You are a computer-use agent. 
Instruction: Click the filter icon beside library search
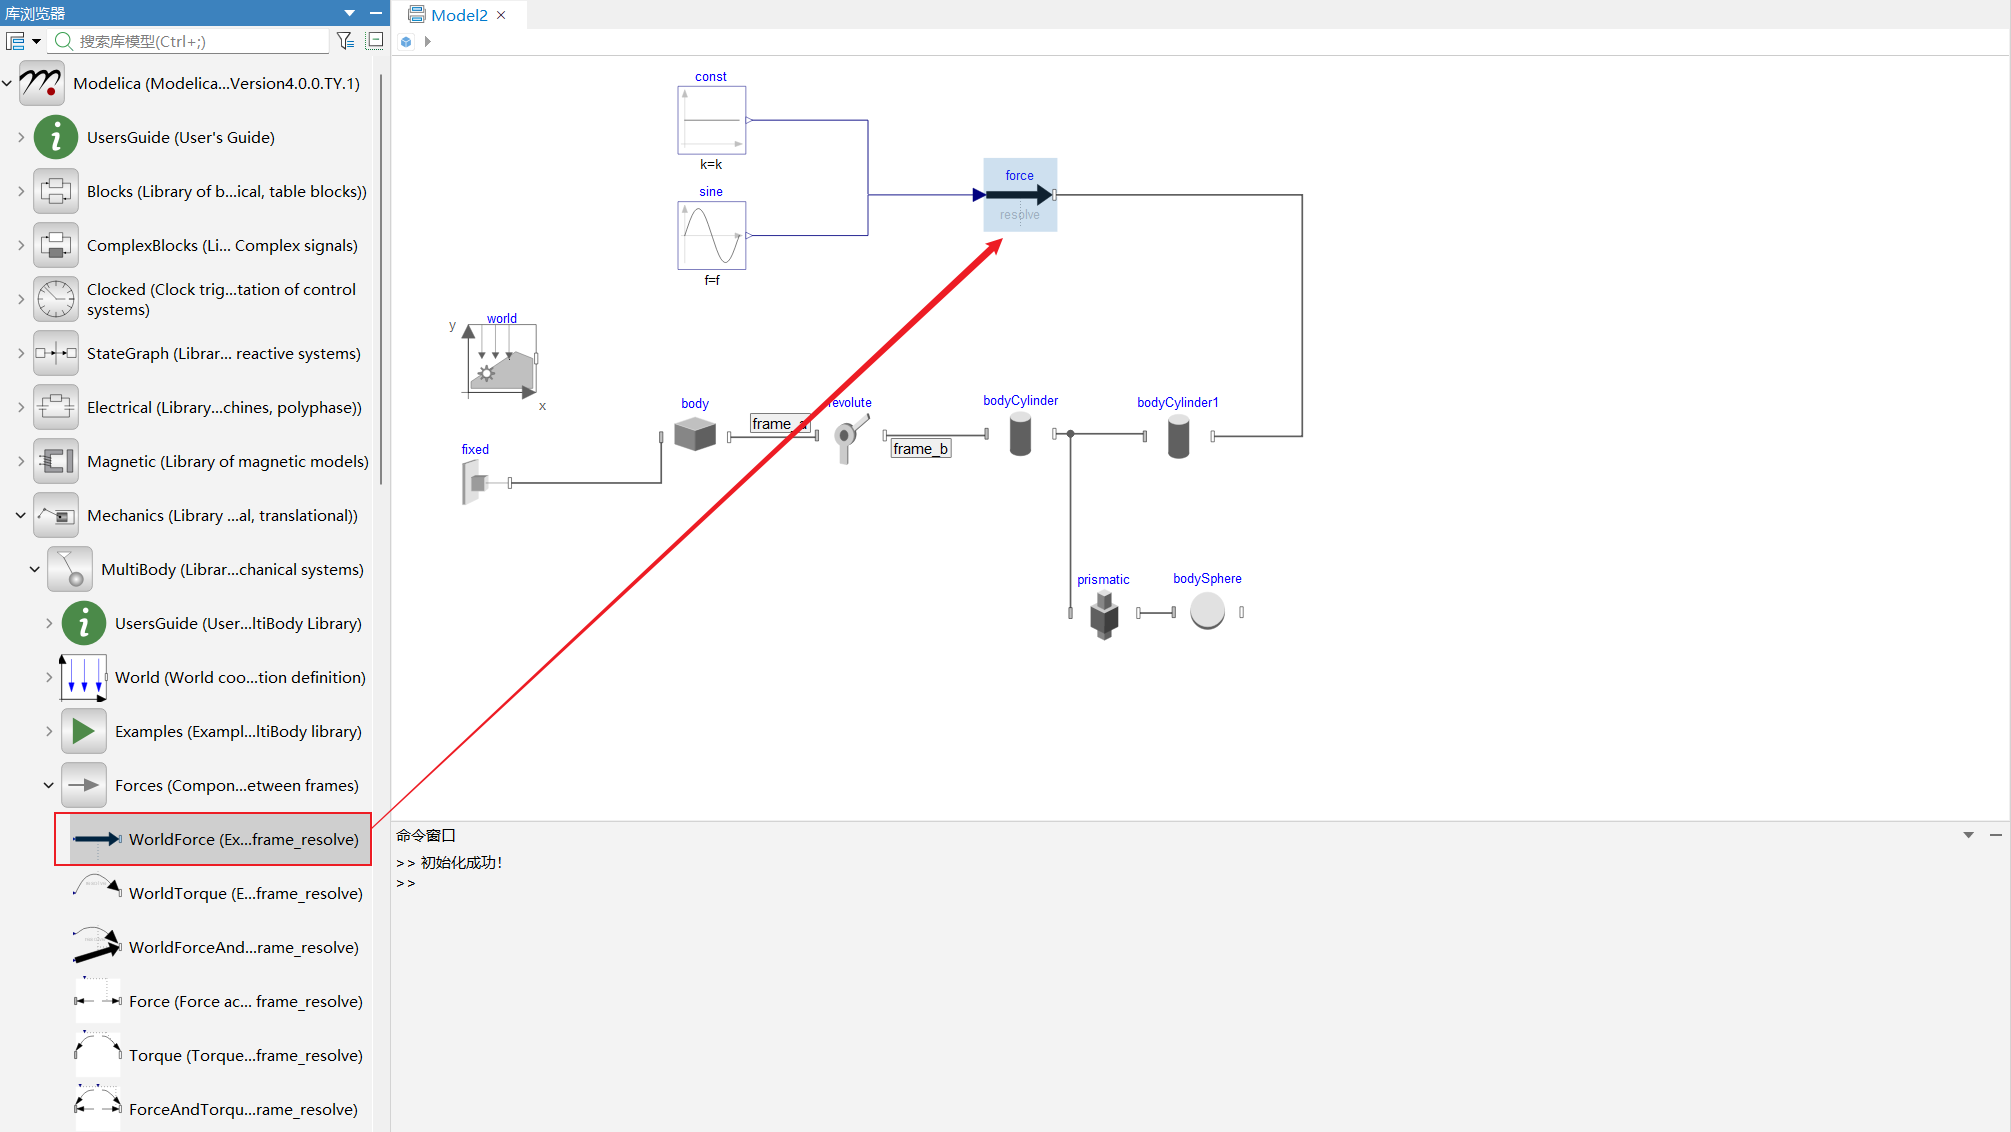click(345, 41)
